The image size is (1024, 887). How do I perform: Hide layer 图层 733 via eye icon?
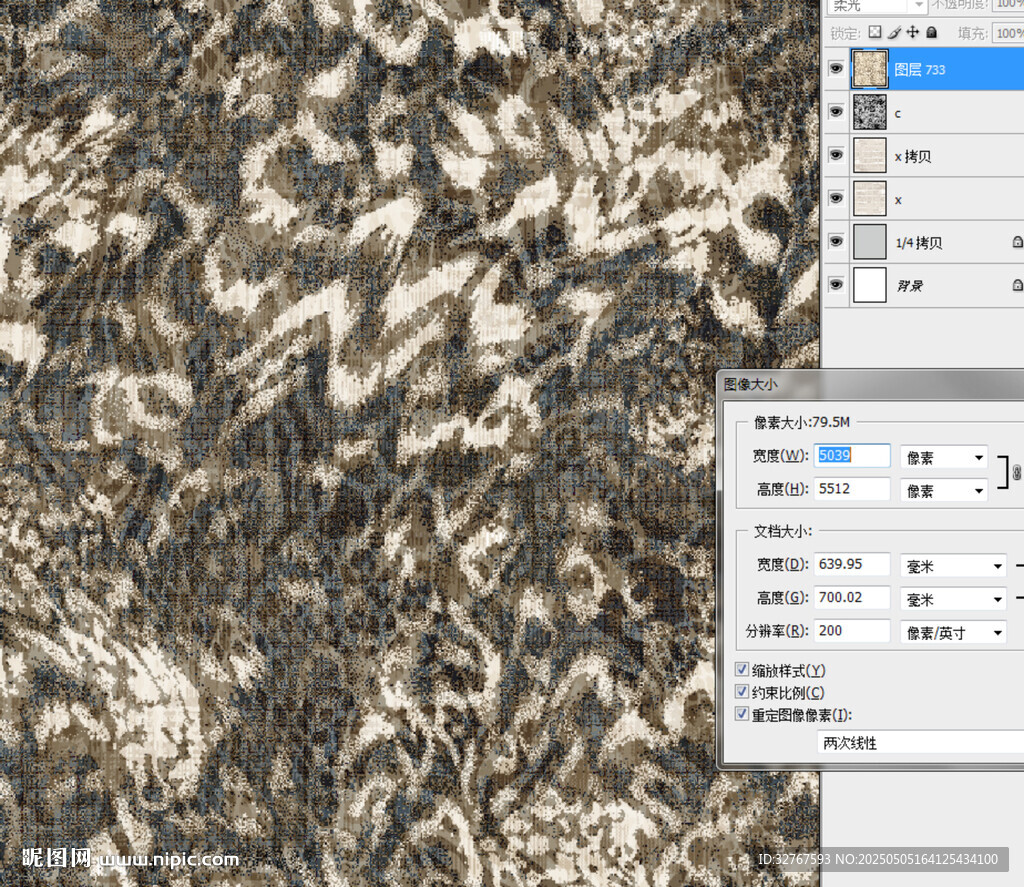click(x=836, y=69)
